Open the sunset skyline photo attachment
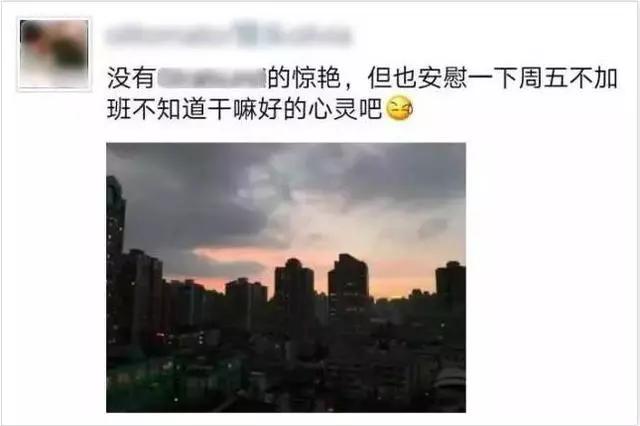This screenshot has width=640, height=426. 286,277
